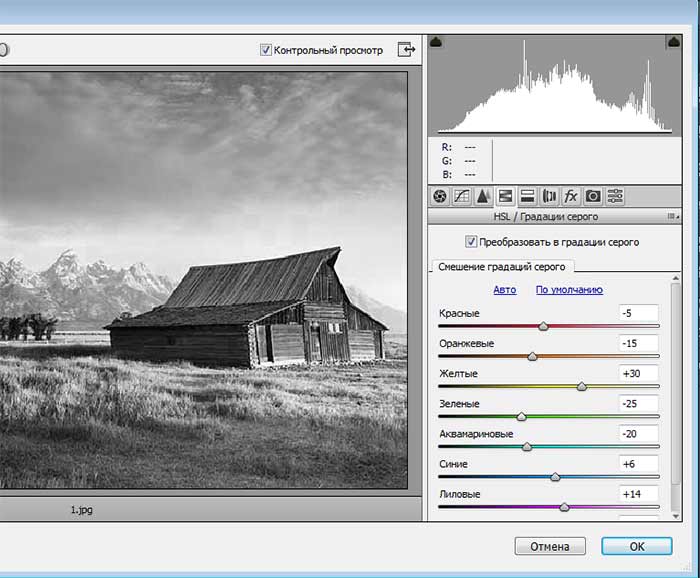Screen dimensions: 700x578
Task: Open the Split Toning panel icon
Action: click(527, 196)
